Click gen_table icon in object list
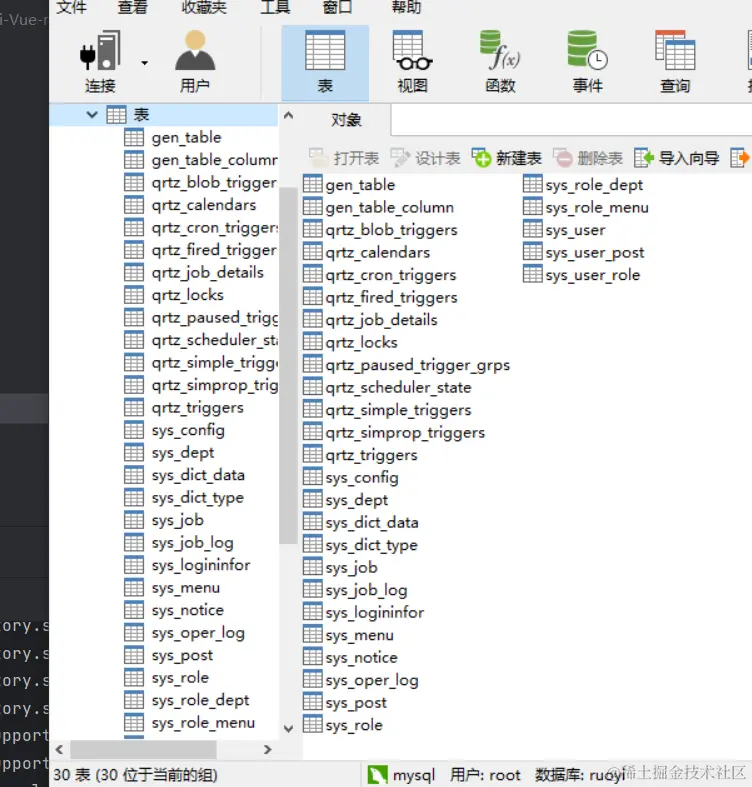Image resolution: width=752 pixels, height=787 pixels. [313, 184]
